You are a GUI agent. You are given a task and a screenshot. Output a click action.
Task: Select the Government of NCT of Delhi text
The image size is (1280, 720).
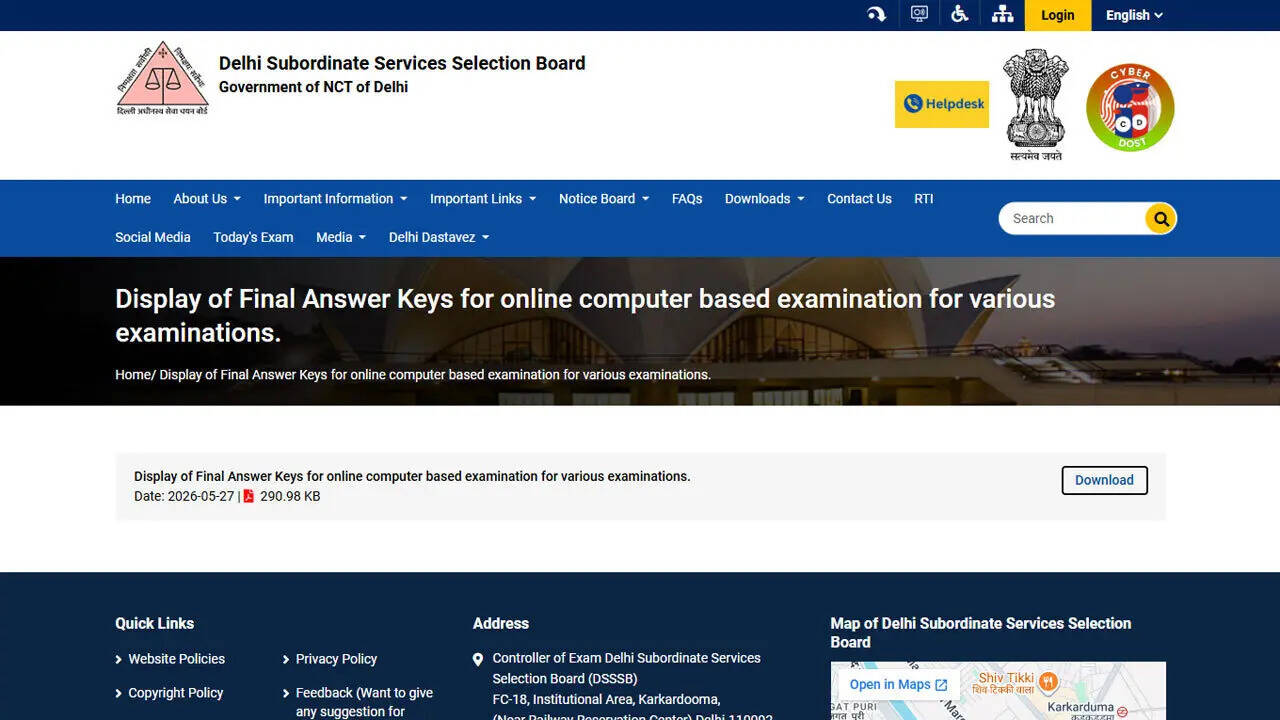313,87
